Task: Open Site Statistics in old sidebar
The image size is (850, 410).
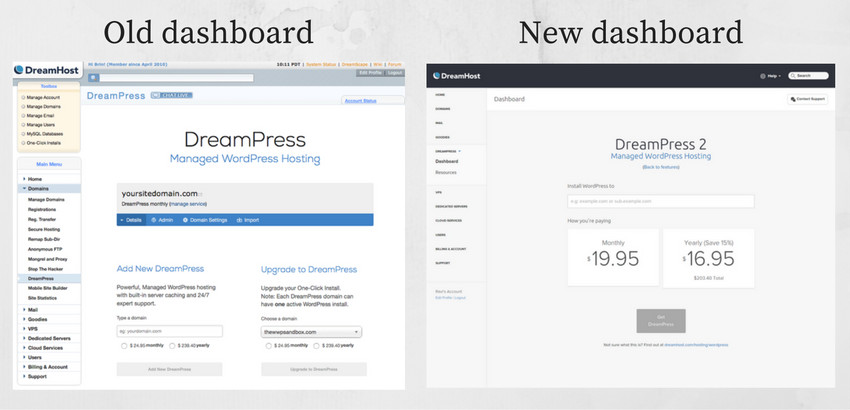Action: point(42,298)
